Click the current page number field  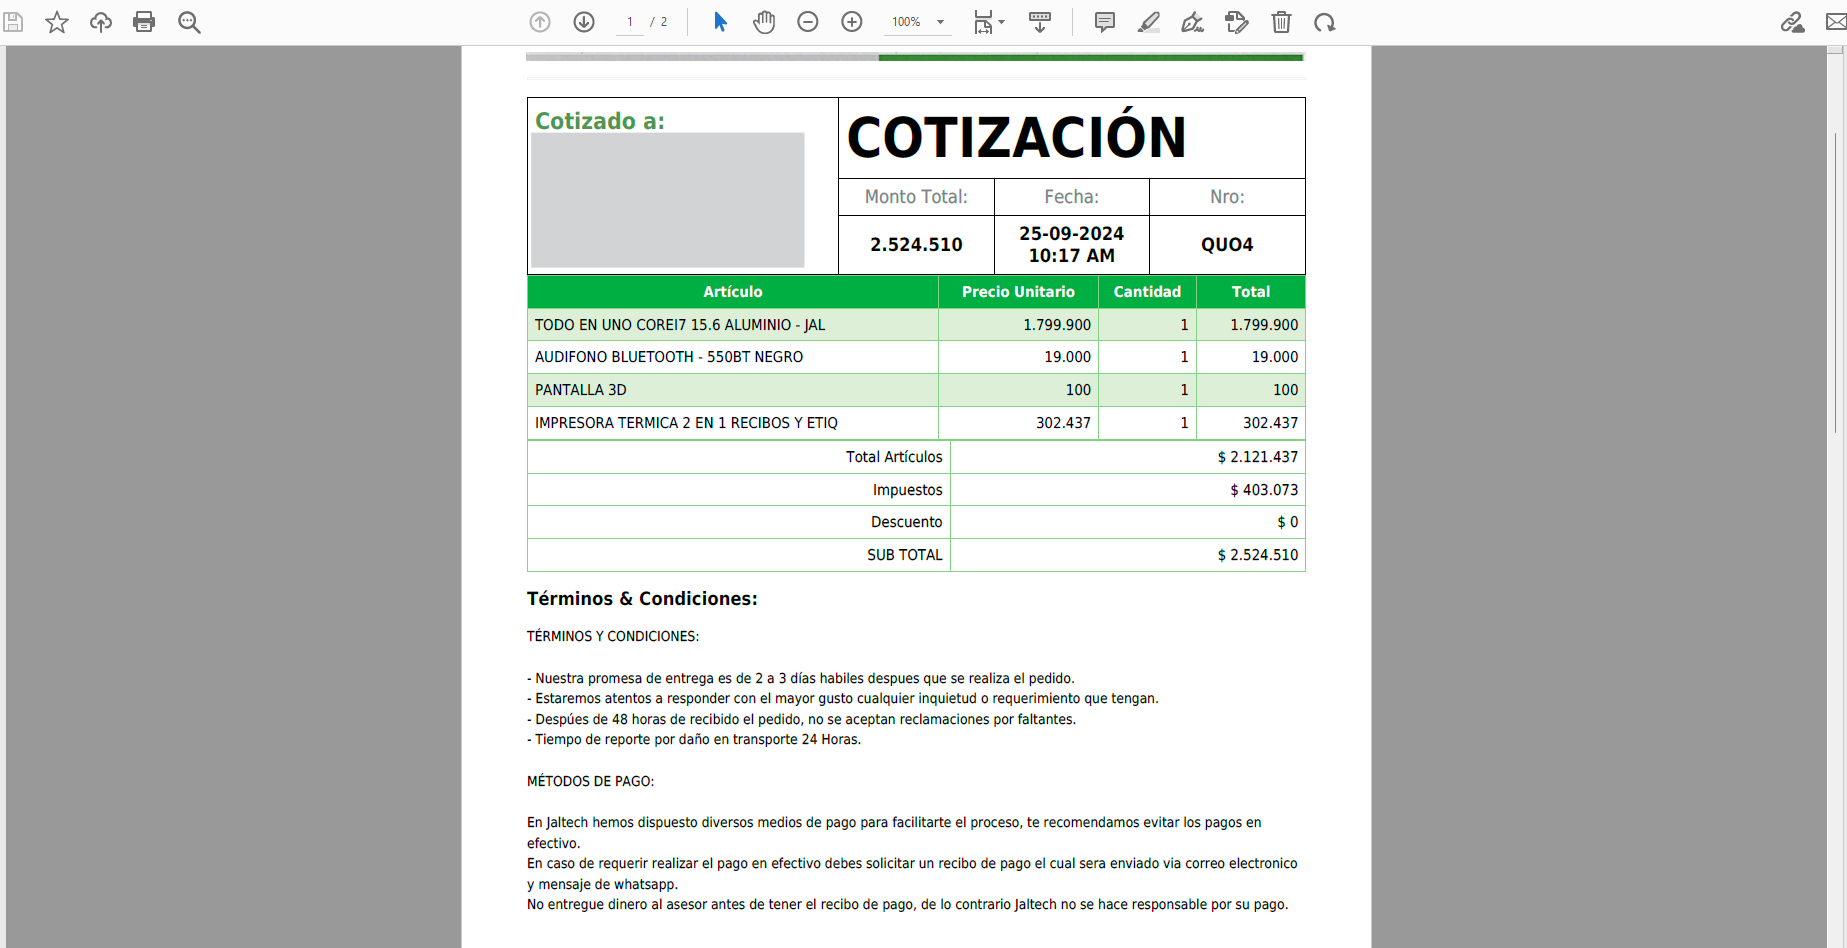click(630, 22)
